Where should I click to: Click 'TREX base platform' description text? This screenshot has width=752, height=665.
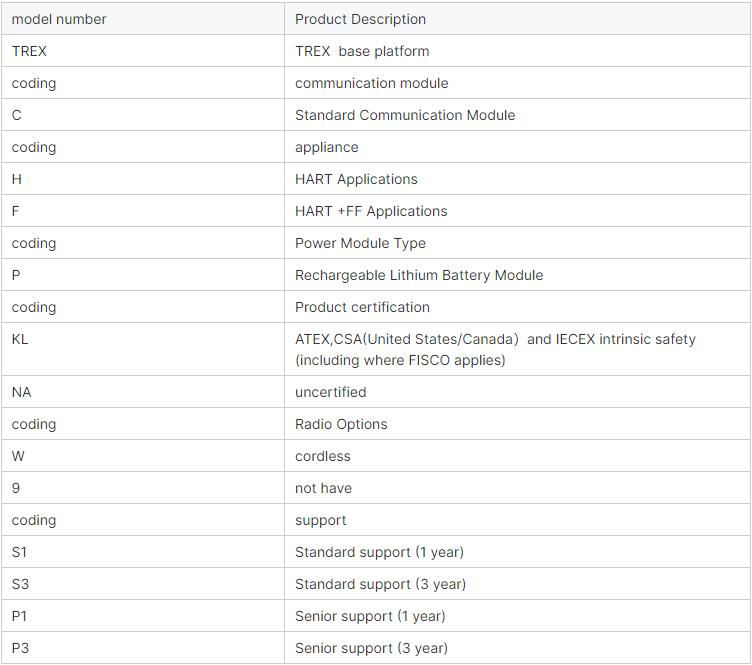coord(362,51)
